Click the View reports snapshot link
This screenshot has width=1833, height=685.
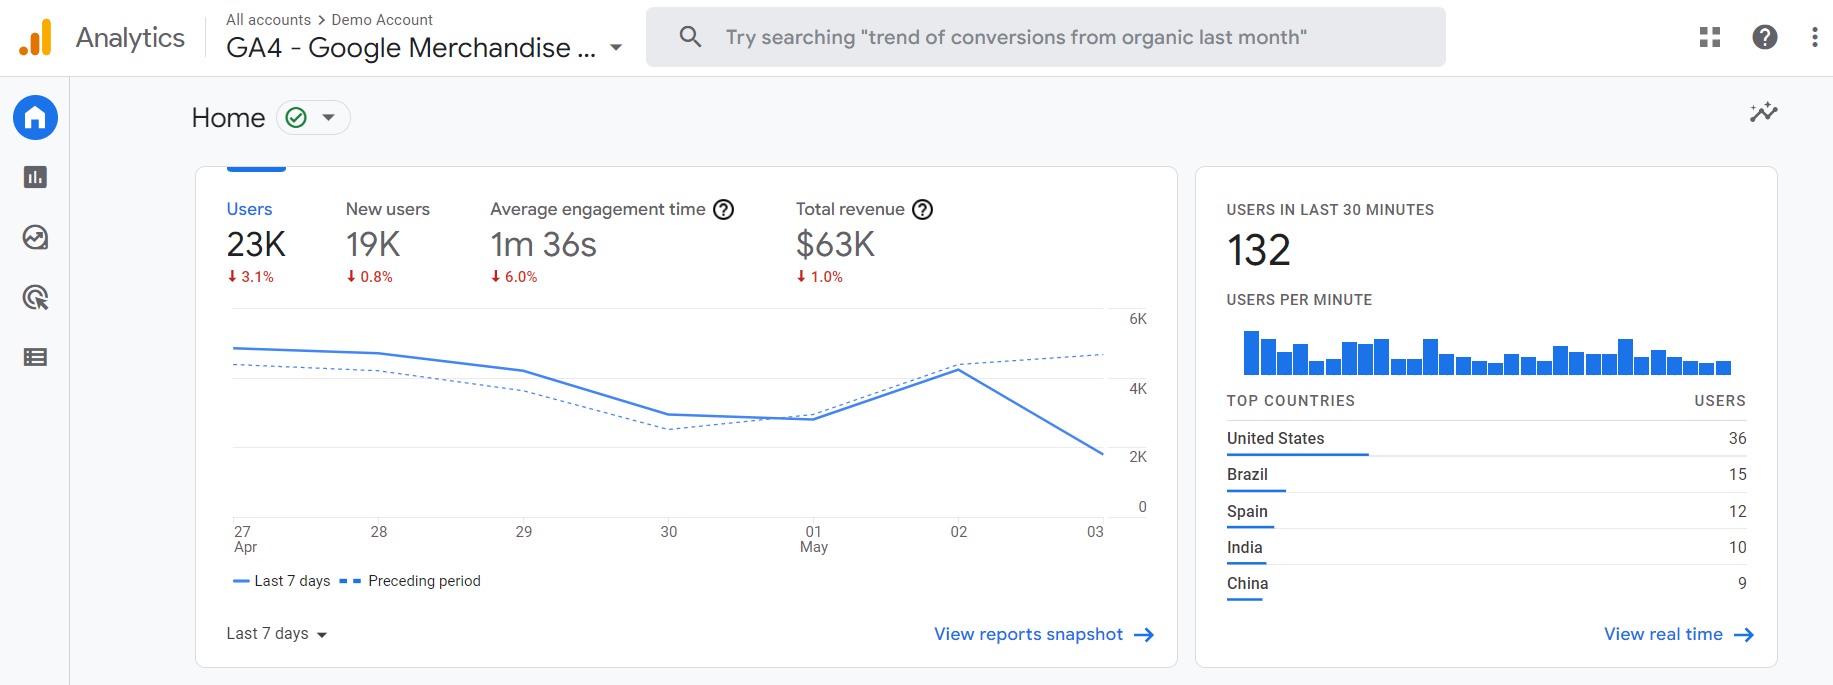tap(1043, 634)
